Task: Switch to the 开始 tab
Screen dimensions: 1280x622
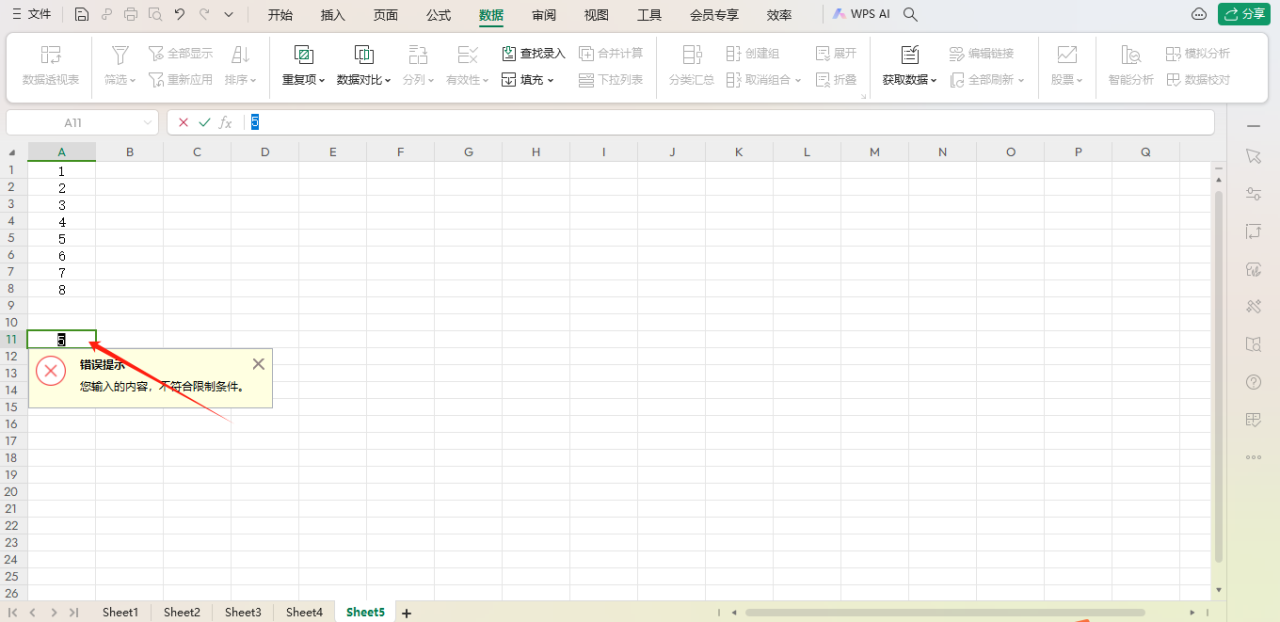Action: [280, 15]
